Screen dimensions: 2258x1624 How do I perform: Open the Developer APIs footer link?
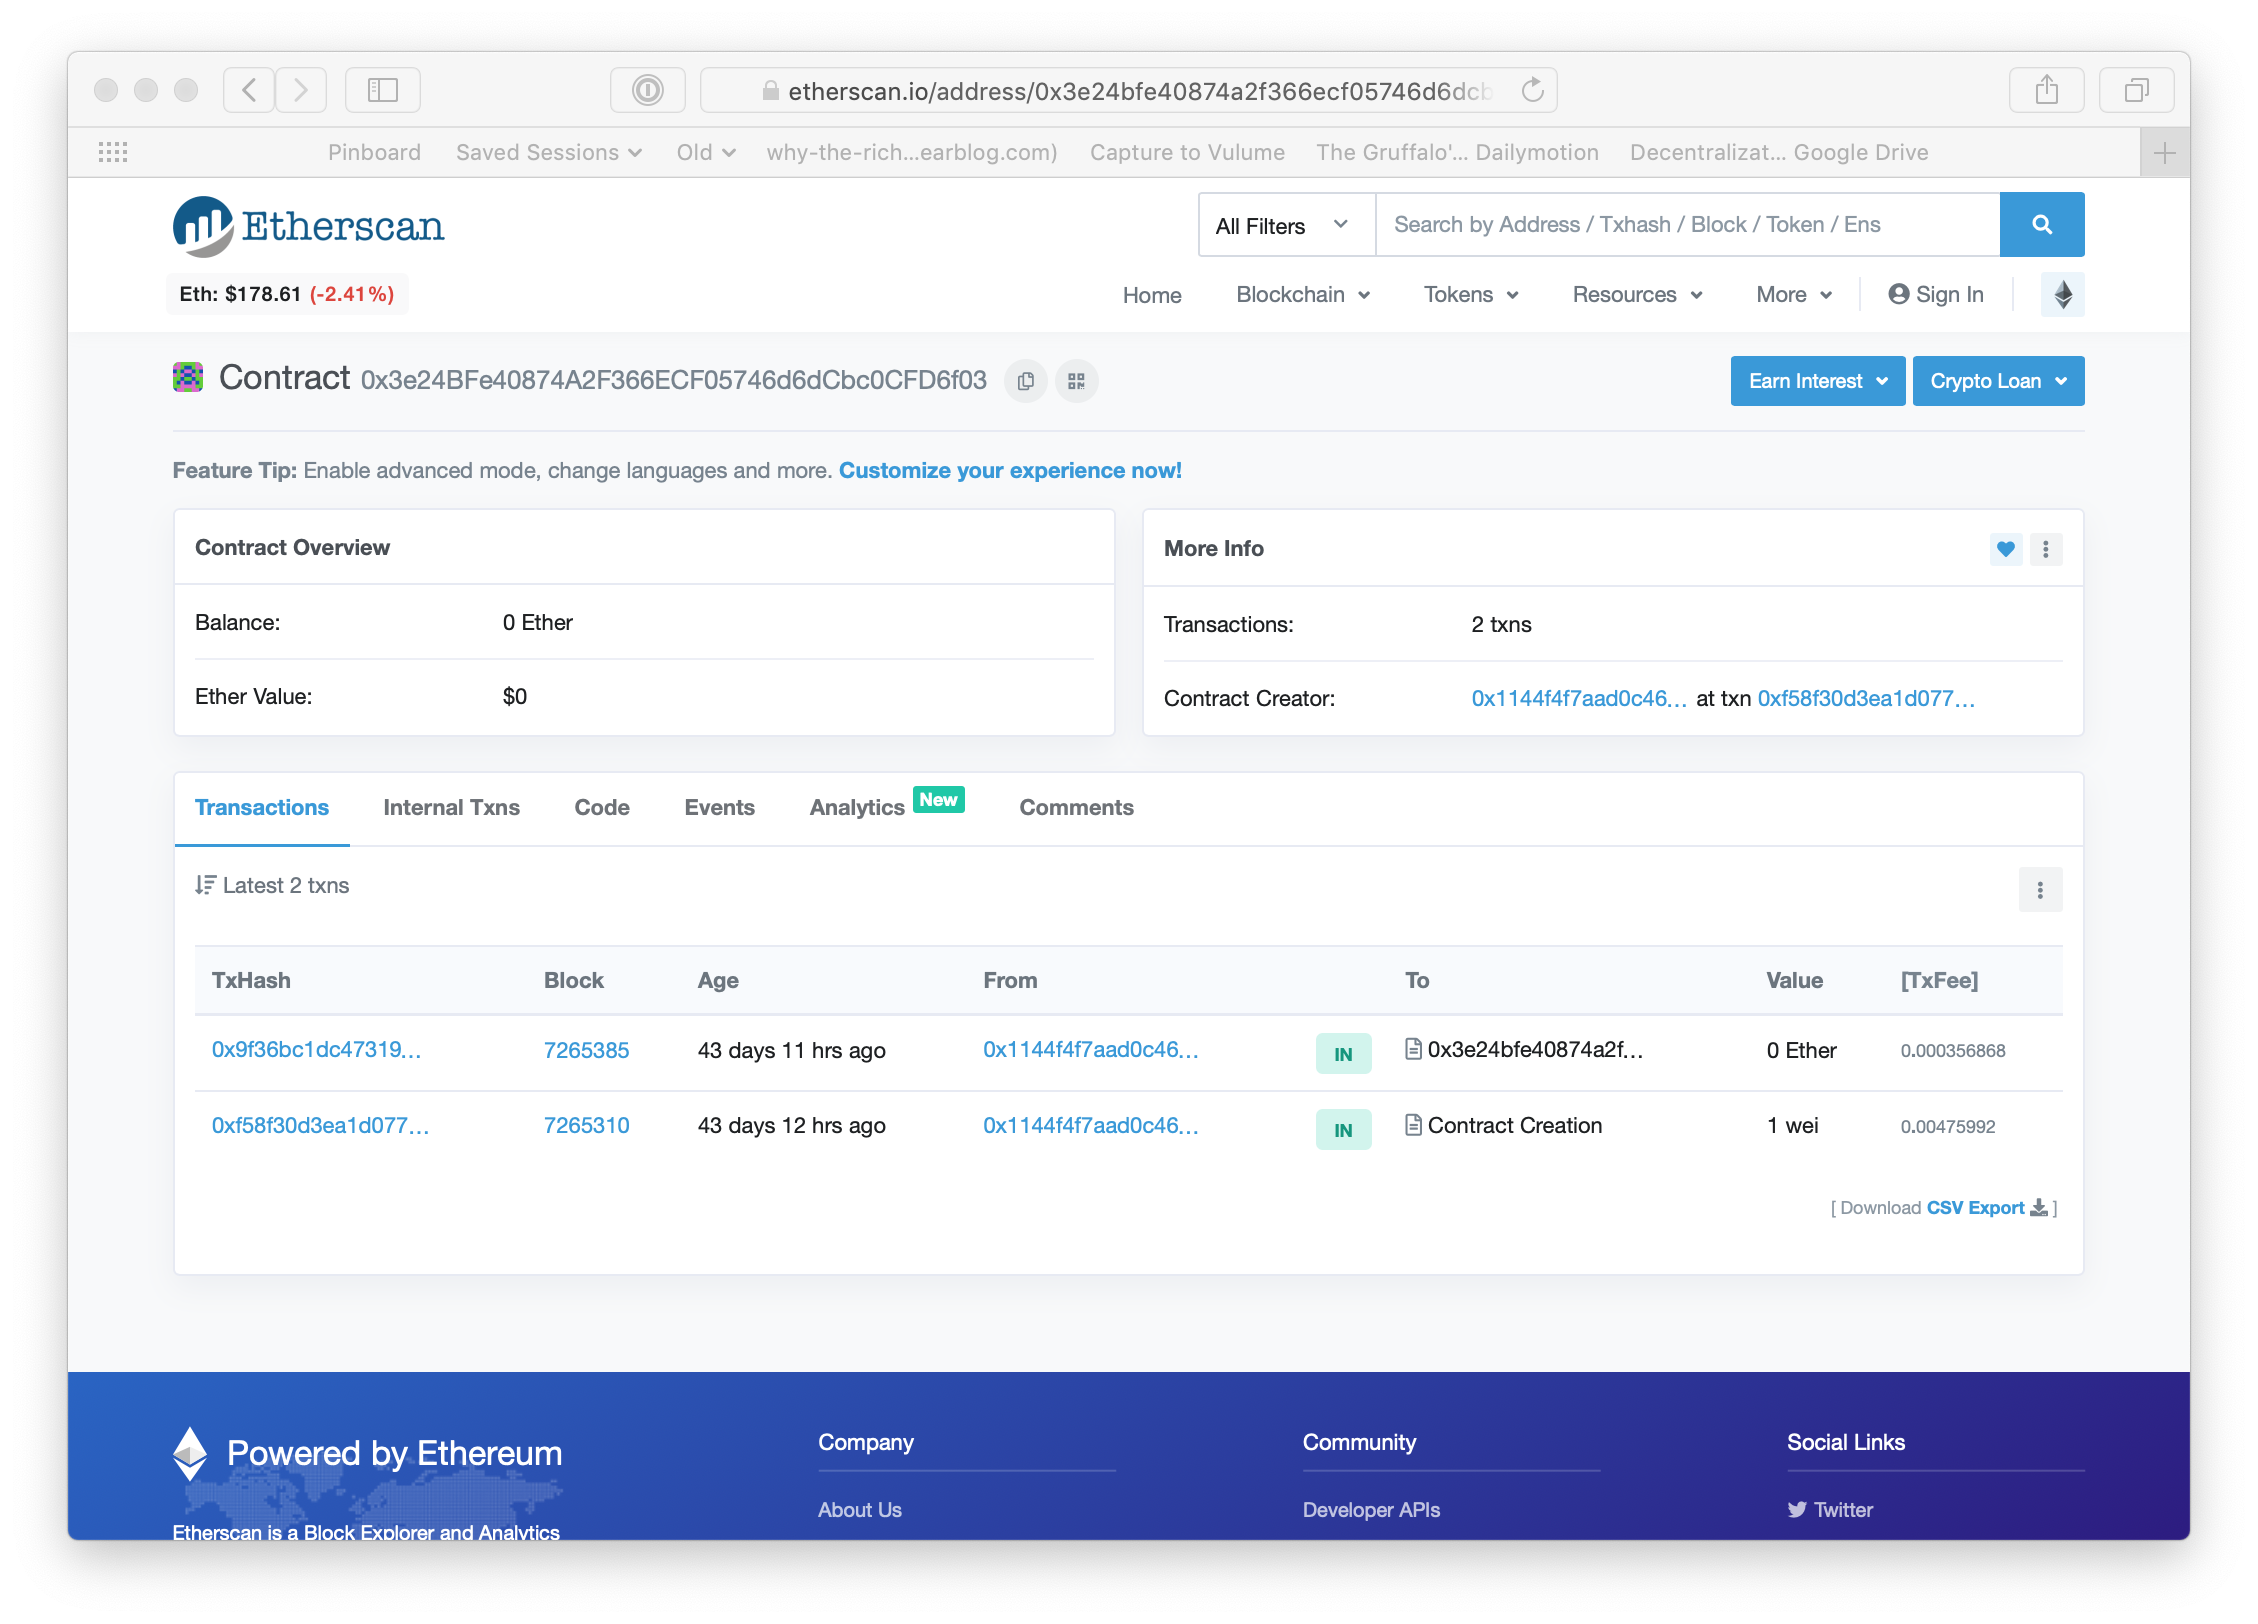[x=1371, y=1510]
